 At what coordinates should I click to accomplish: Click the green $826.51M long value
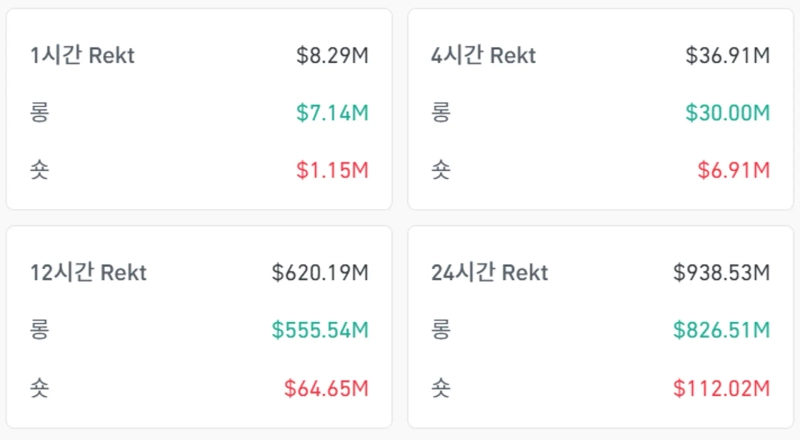[x=721, y=330]
